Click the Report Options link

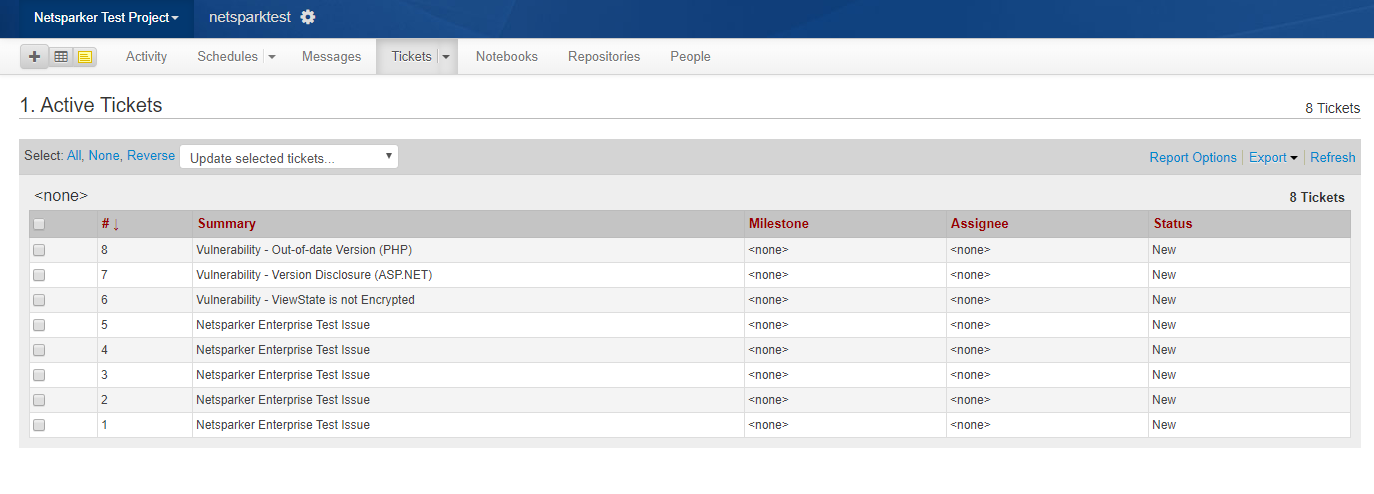coord(1192,157)
